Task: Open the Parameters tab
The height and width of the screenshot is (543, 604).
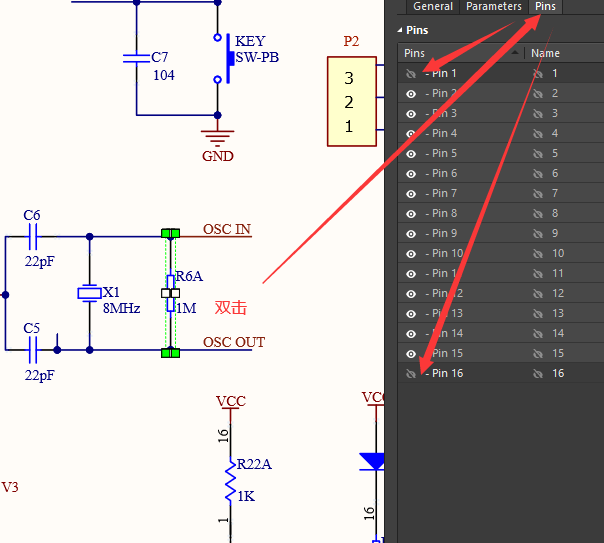Action: click(493, 7)
